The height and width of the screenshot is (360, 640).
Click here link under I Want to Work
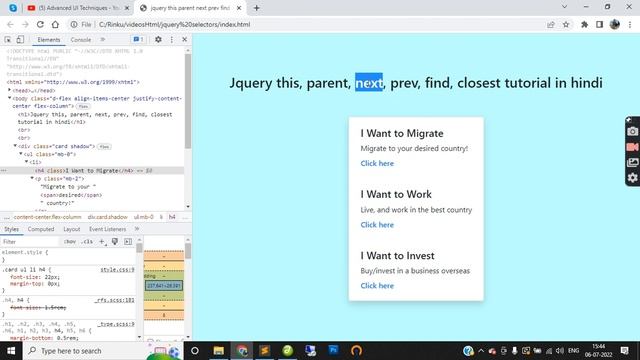[377, 225]
